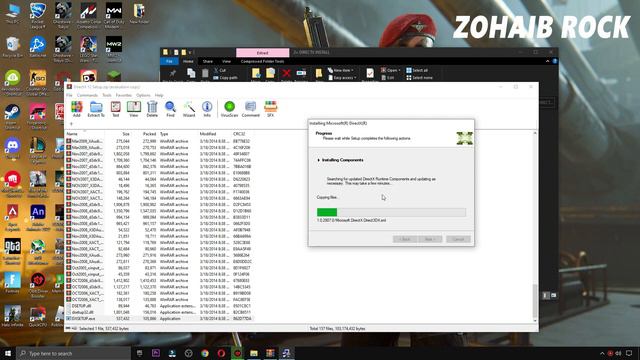Click the New folder icon in Explorer ribbon

(319, 74)
